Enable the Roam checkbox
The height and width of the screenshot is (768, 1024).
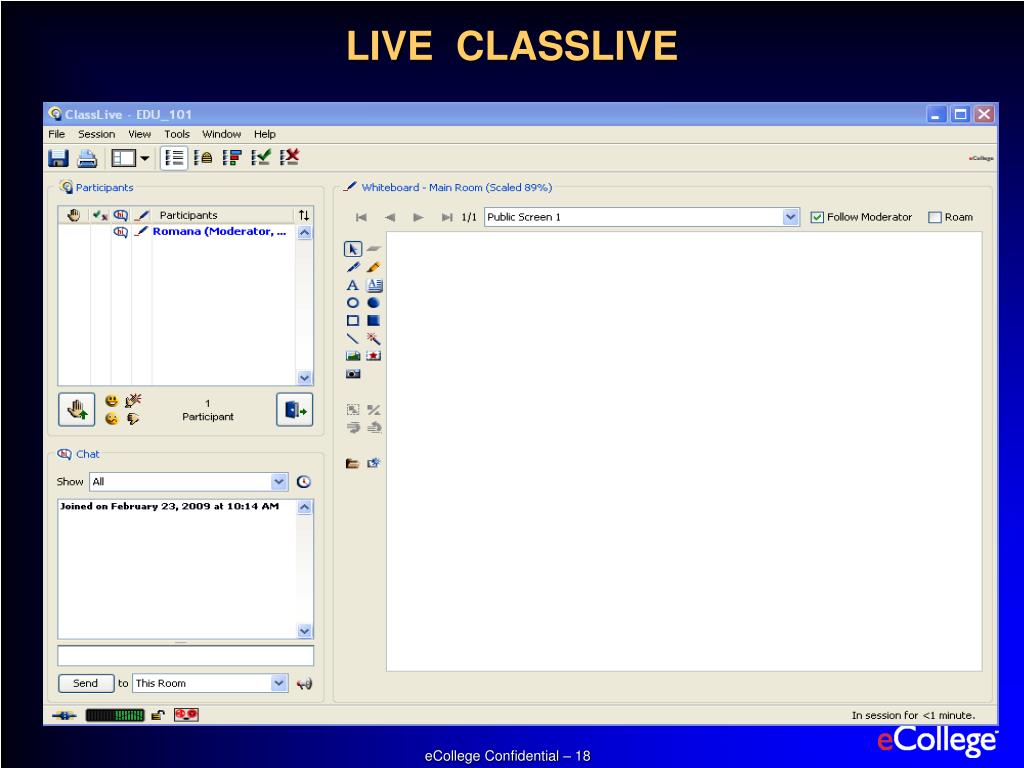pos(935,217)
